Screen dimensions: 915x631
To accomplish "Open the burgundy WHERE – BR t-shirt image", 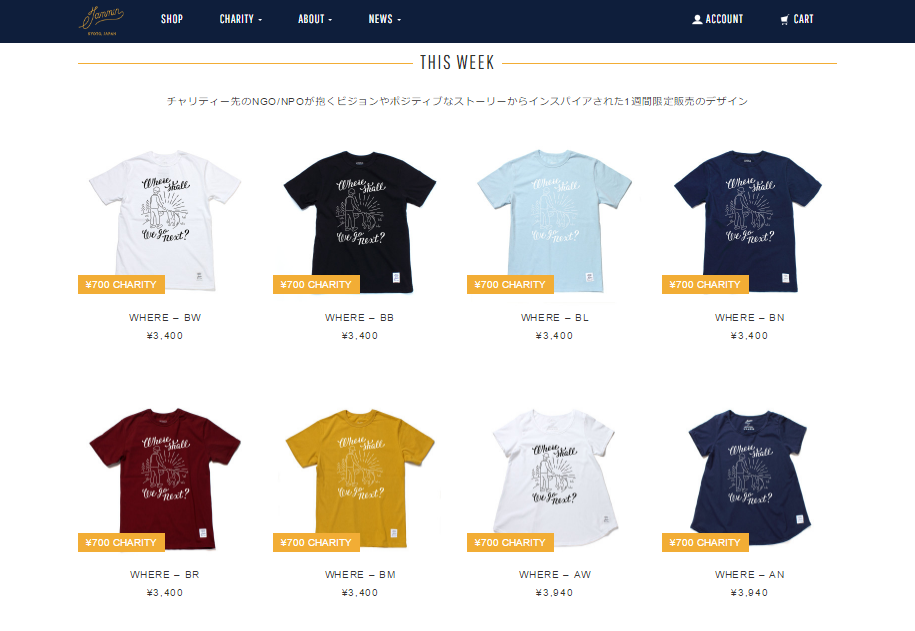I will click(x=165, y=479).
